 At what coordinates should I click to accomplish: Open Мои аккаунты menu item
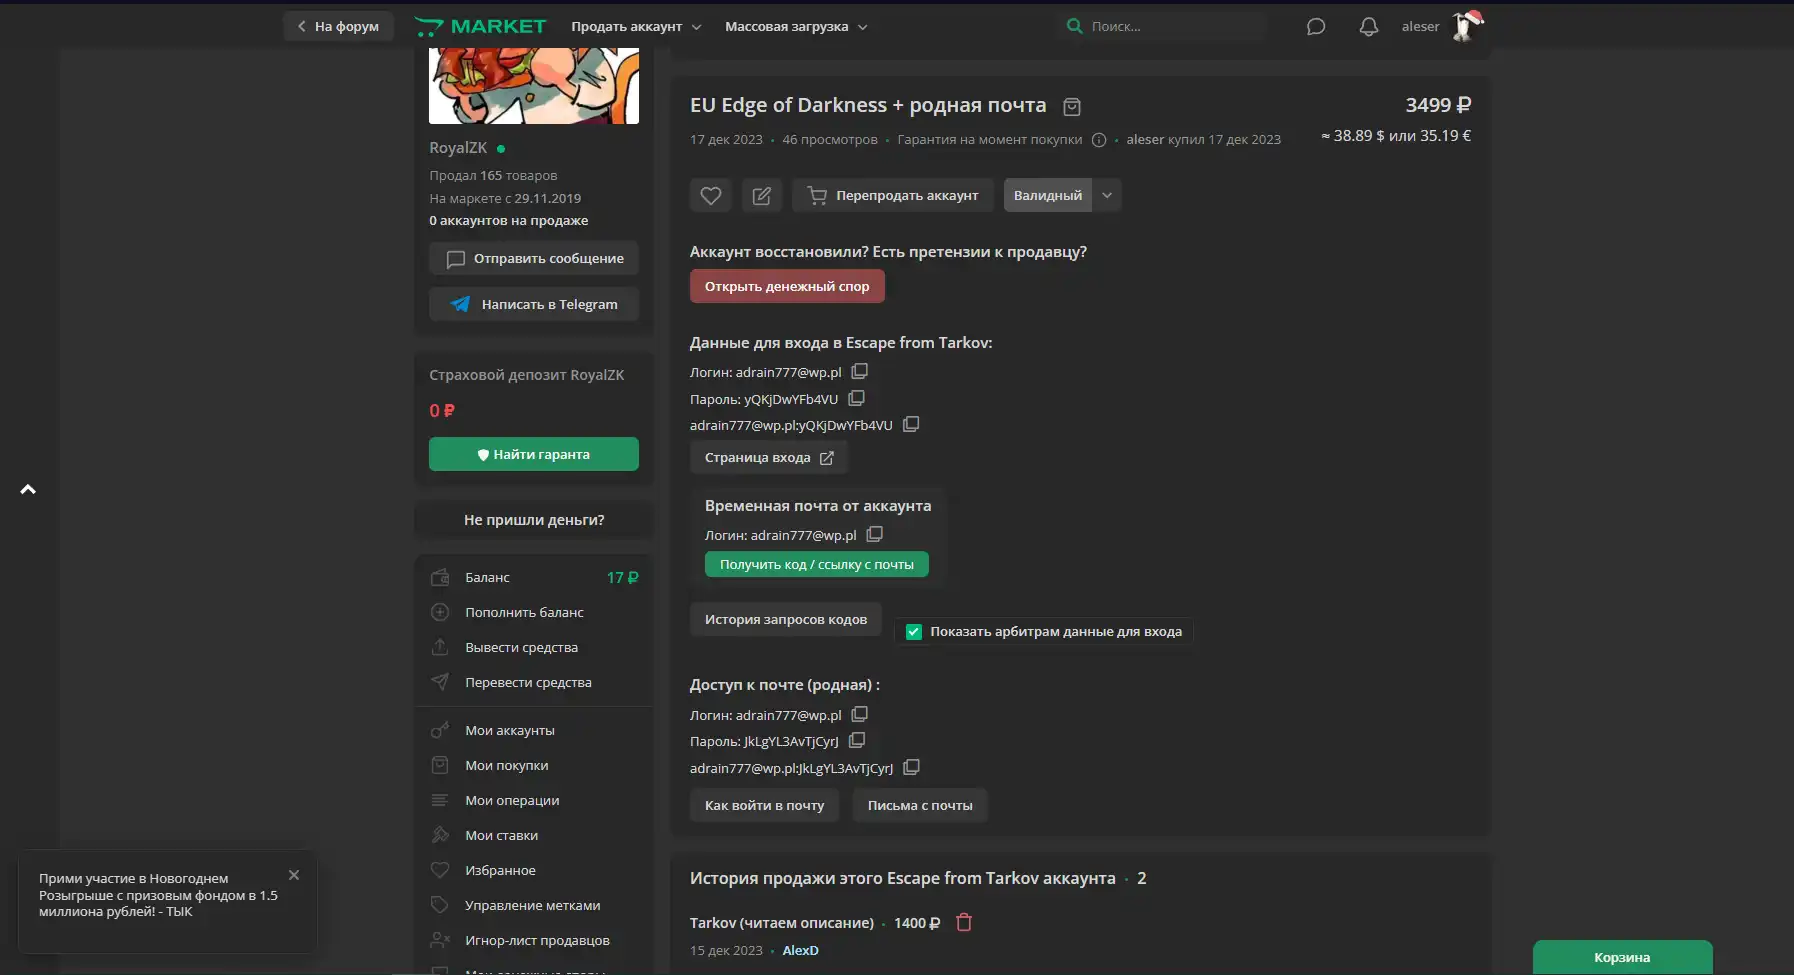(534, 730)
